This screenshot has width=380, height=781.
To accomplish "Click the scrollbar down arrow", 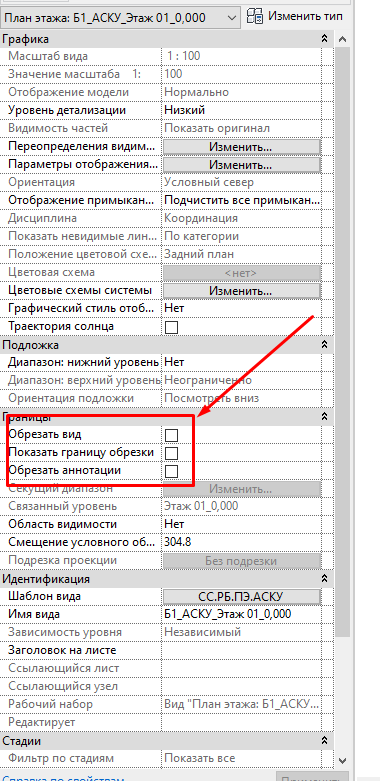I will 342,761.
